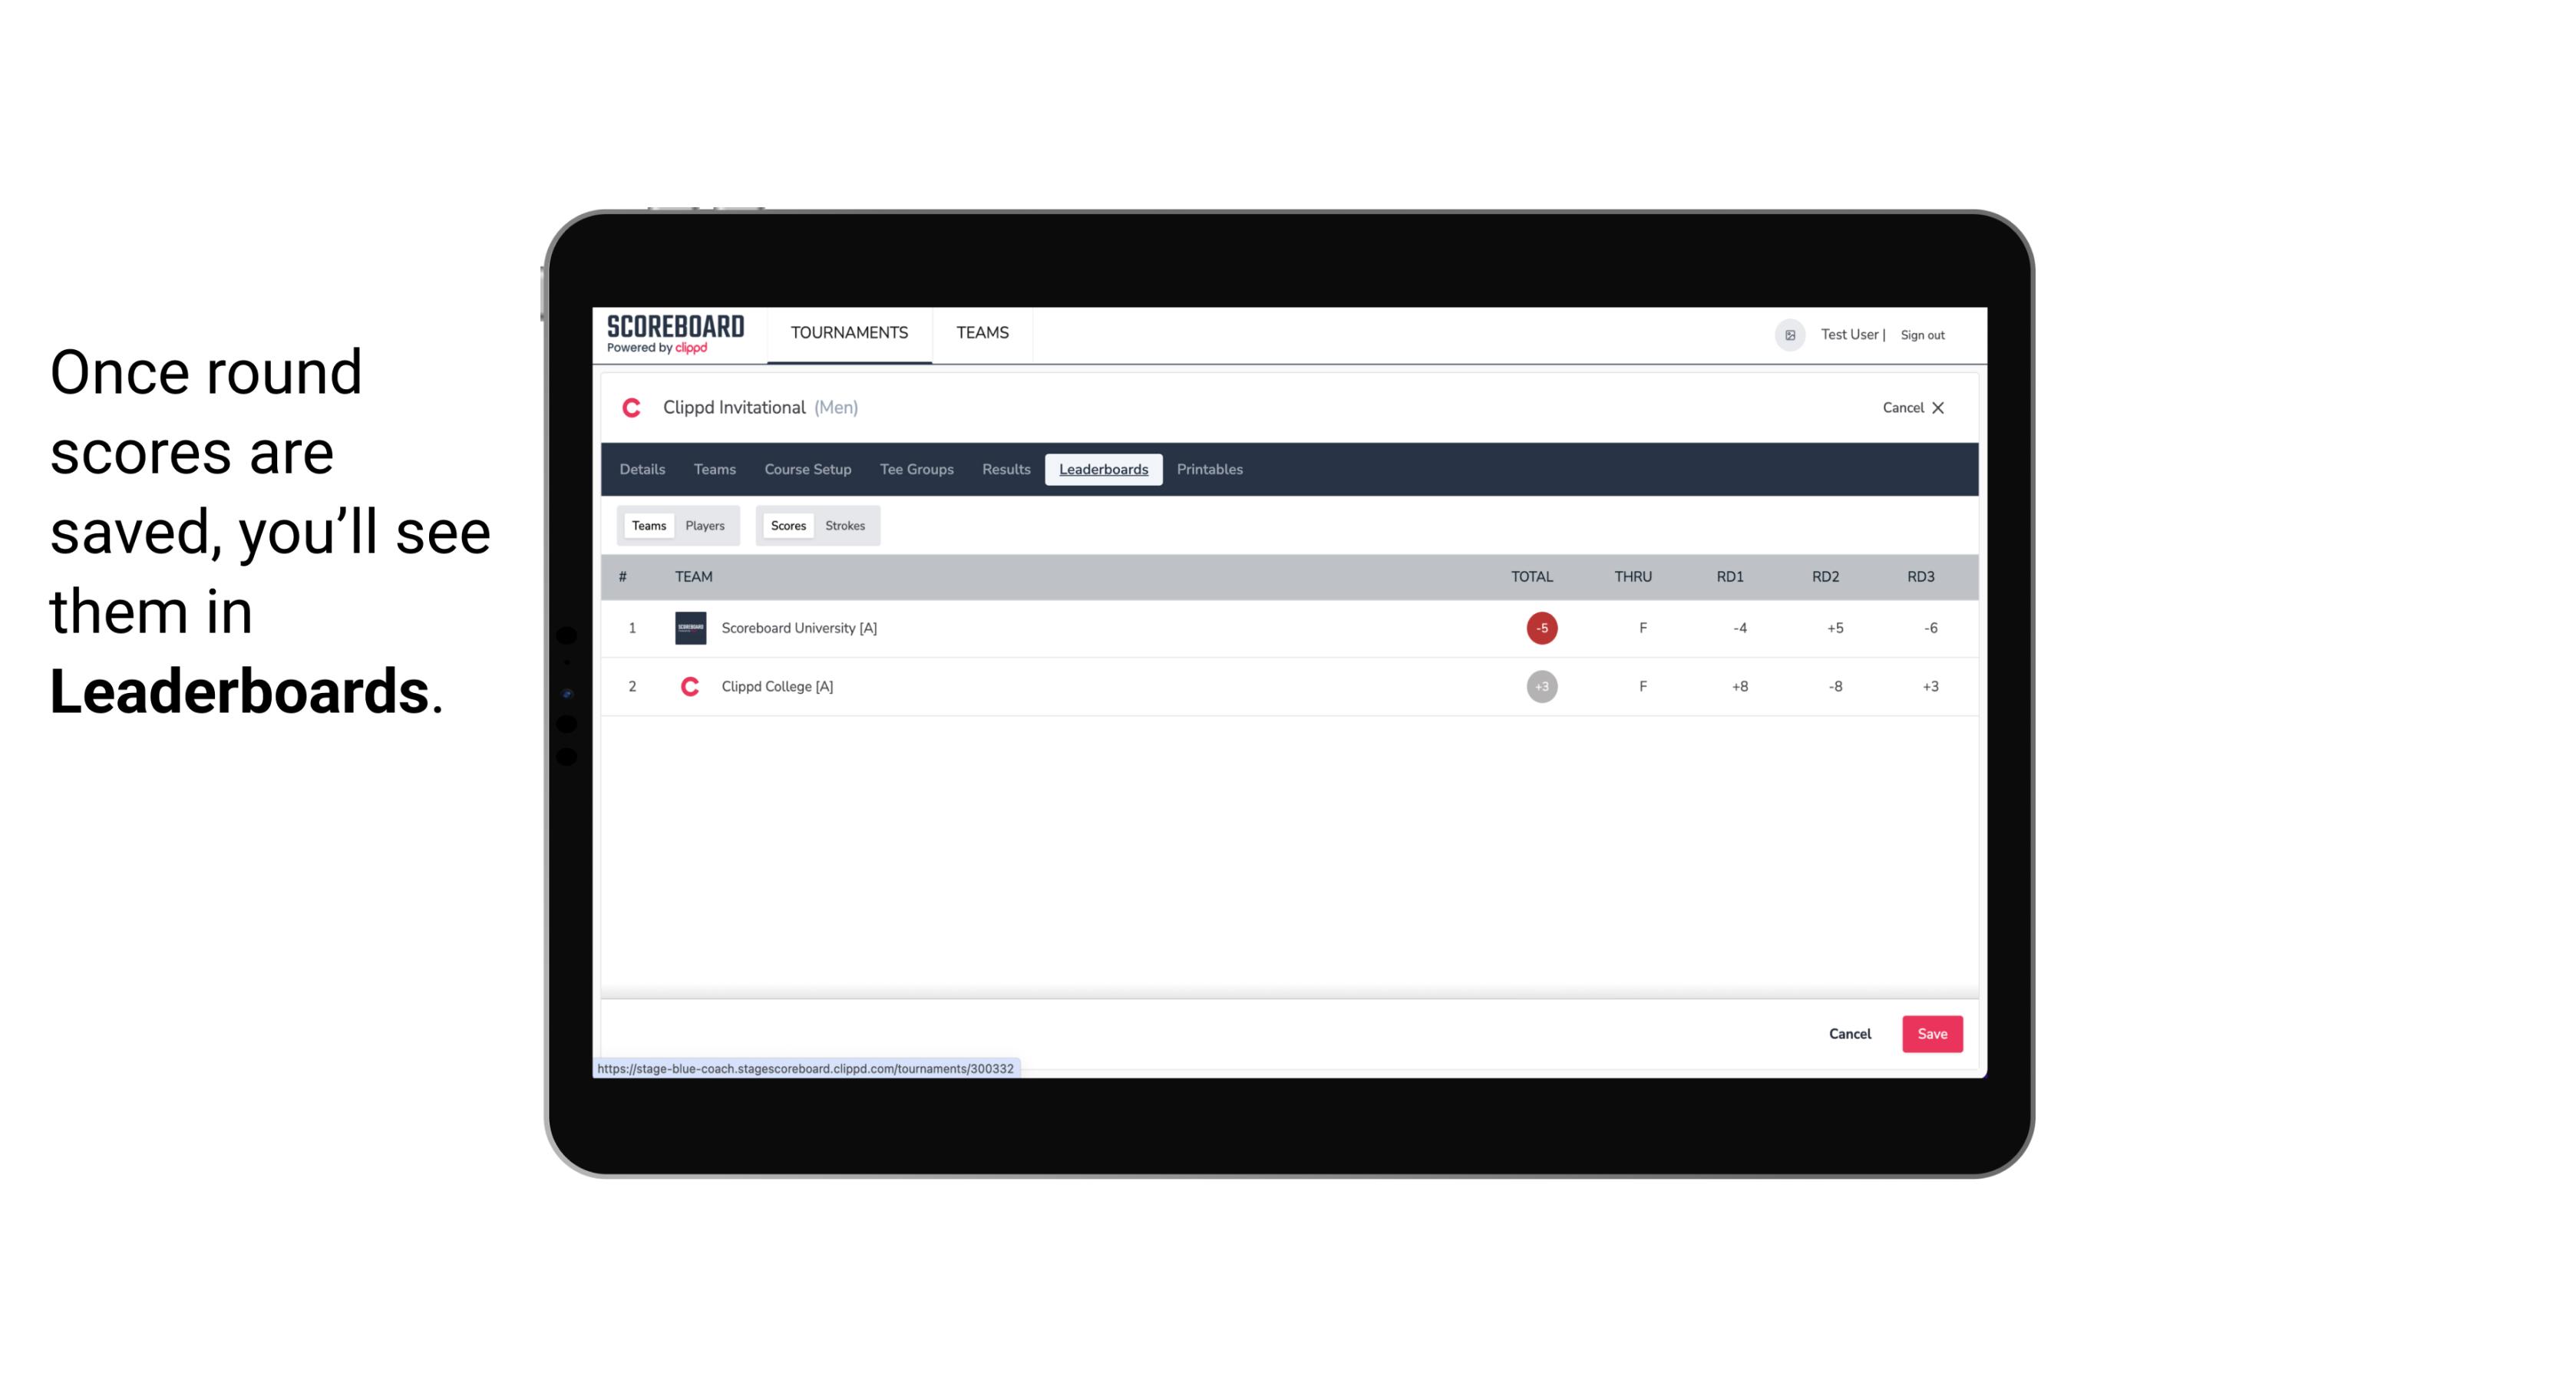Image resolution: width=2576 pixels, height=1386 pixels.
Task: Click the Cancel button bottom right
Action: [x=1849, y=1033]
